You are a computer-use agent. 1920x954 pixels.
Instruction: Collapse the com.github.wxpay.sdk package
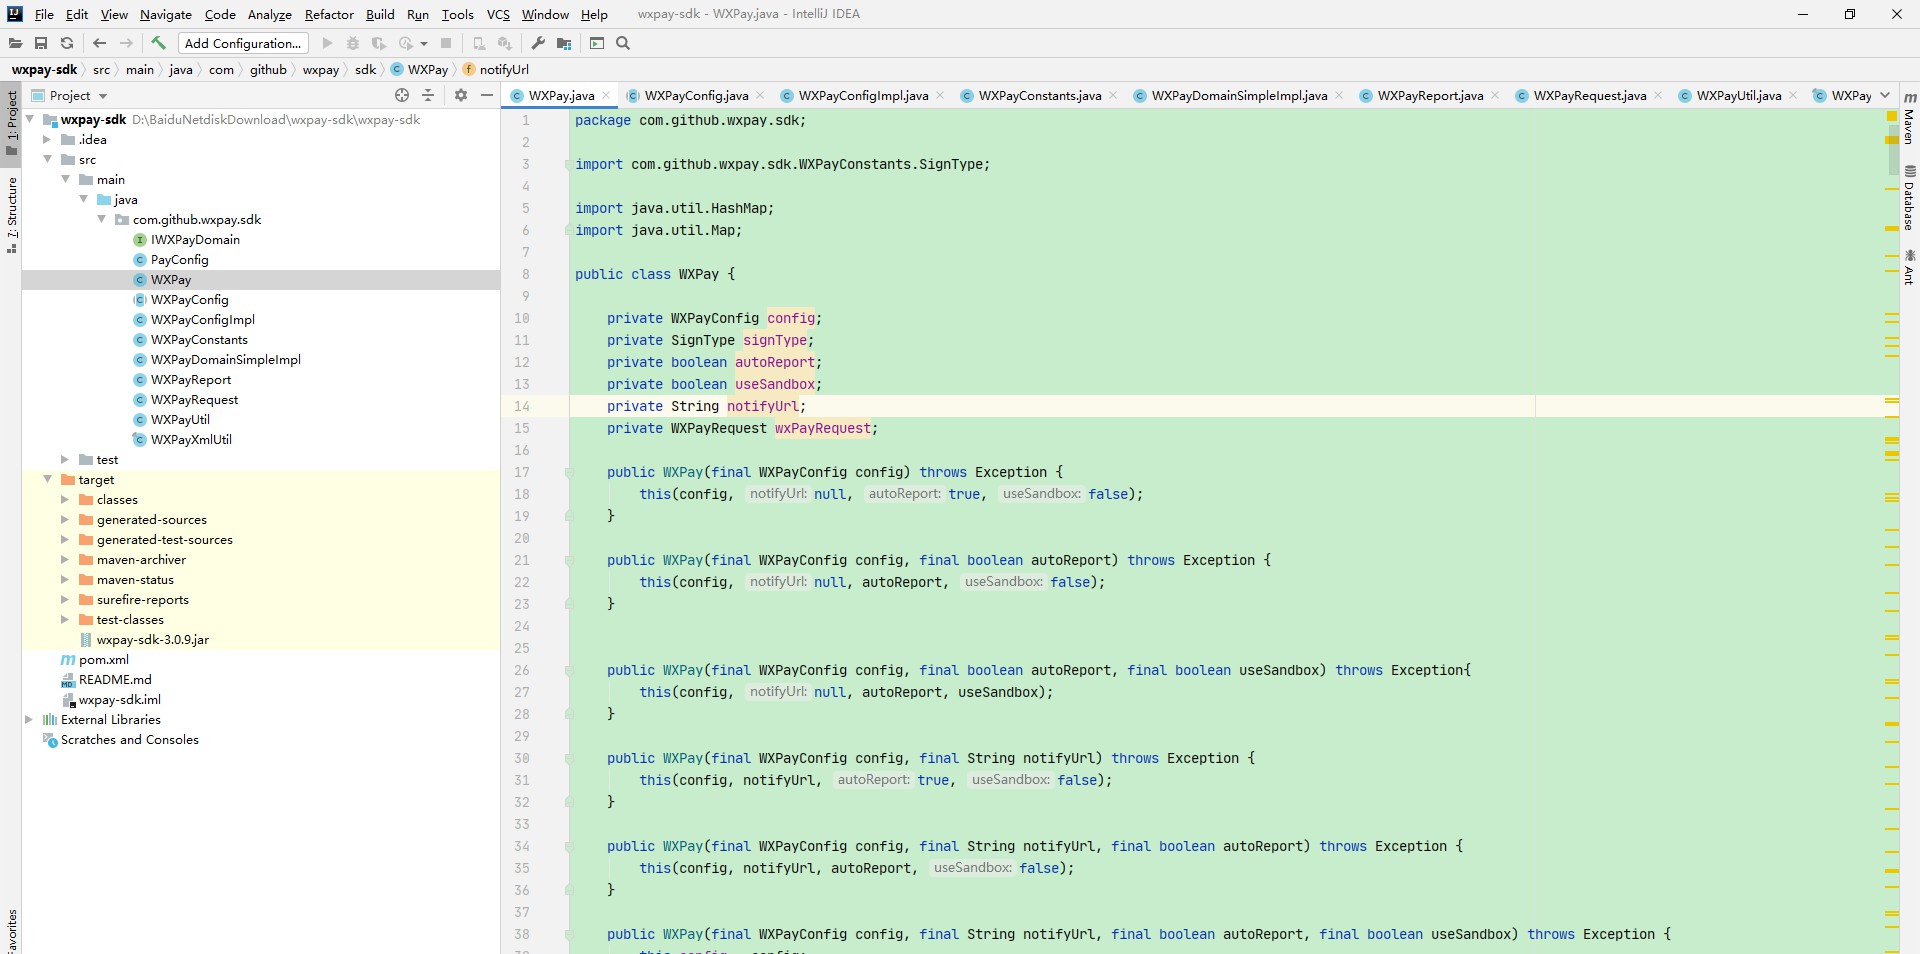[x=101, y=219]
